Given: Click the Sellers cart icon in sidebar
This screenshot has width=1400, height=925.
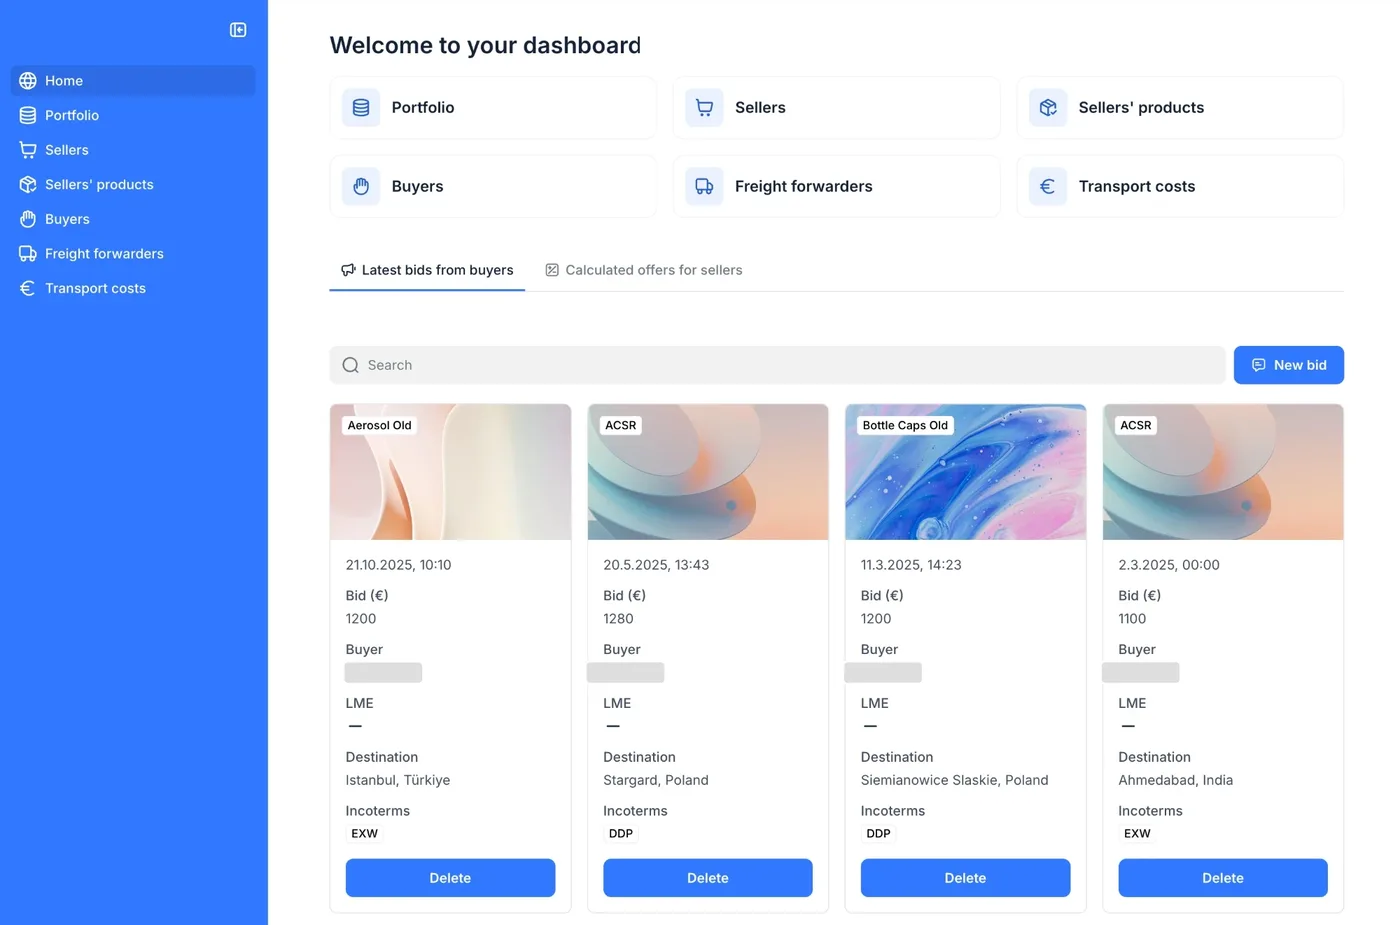Looking at the screenshot, I should 28,150.
